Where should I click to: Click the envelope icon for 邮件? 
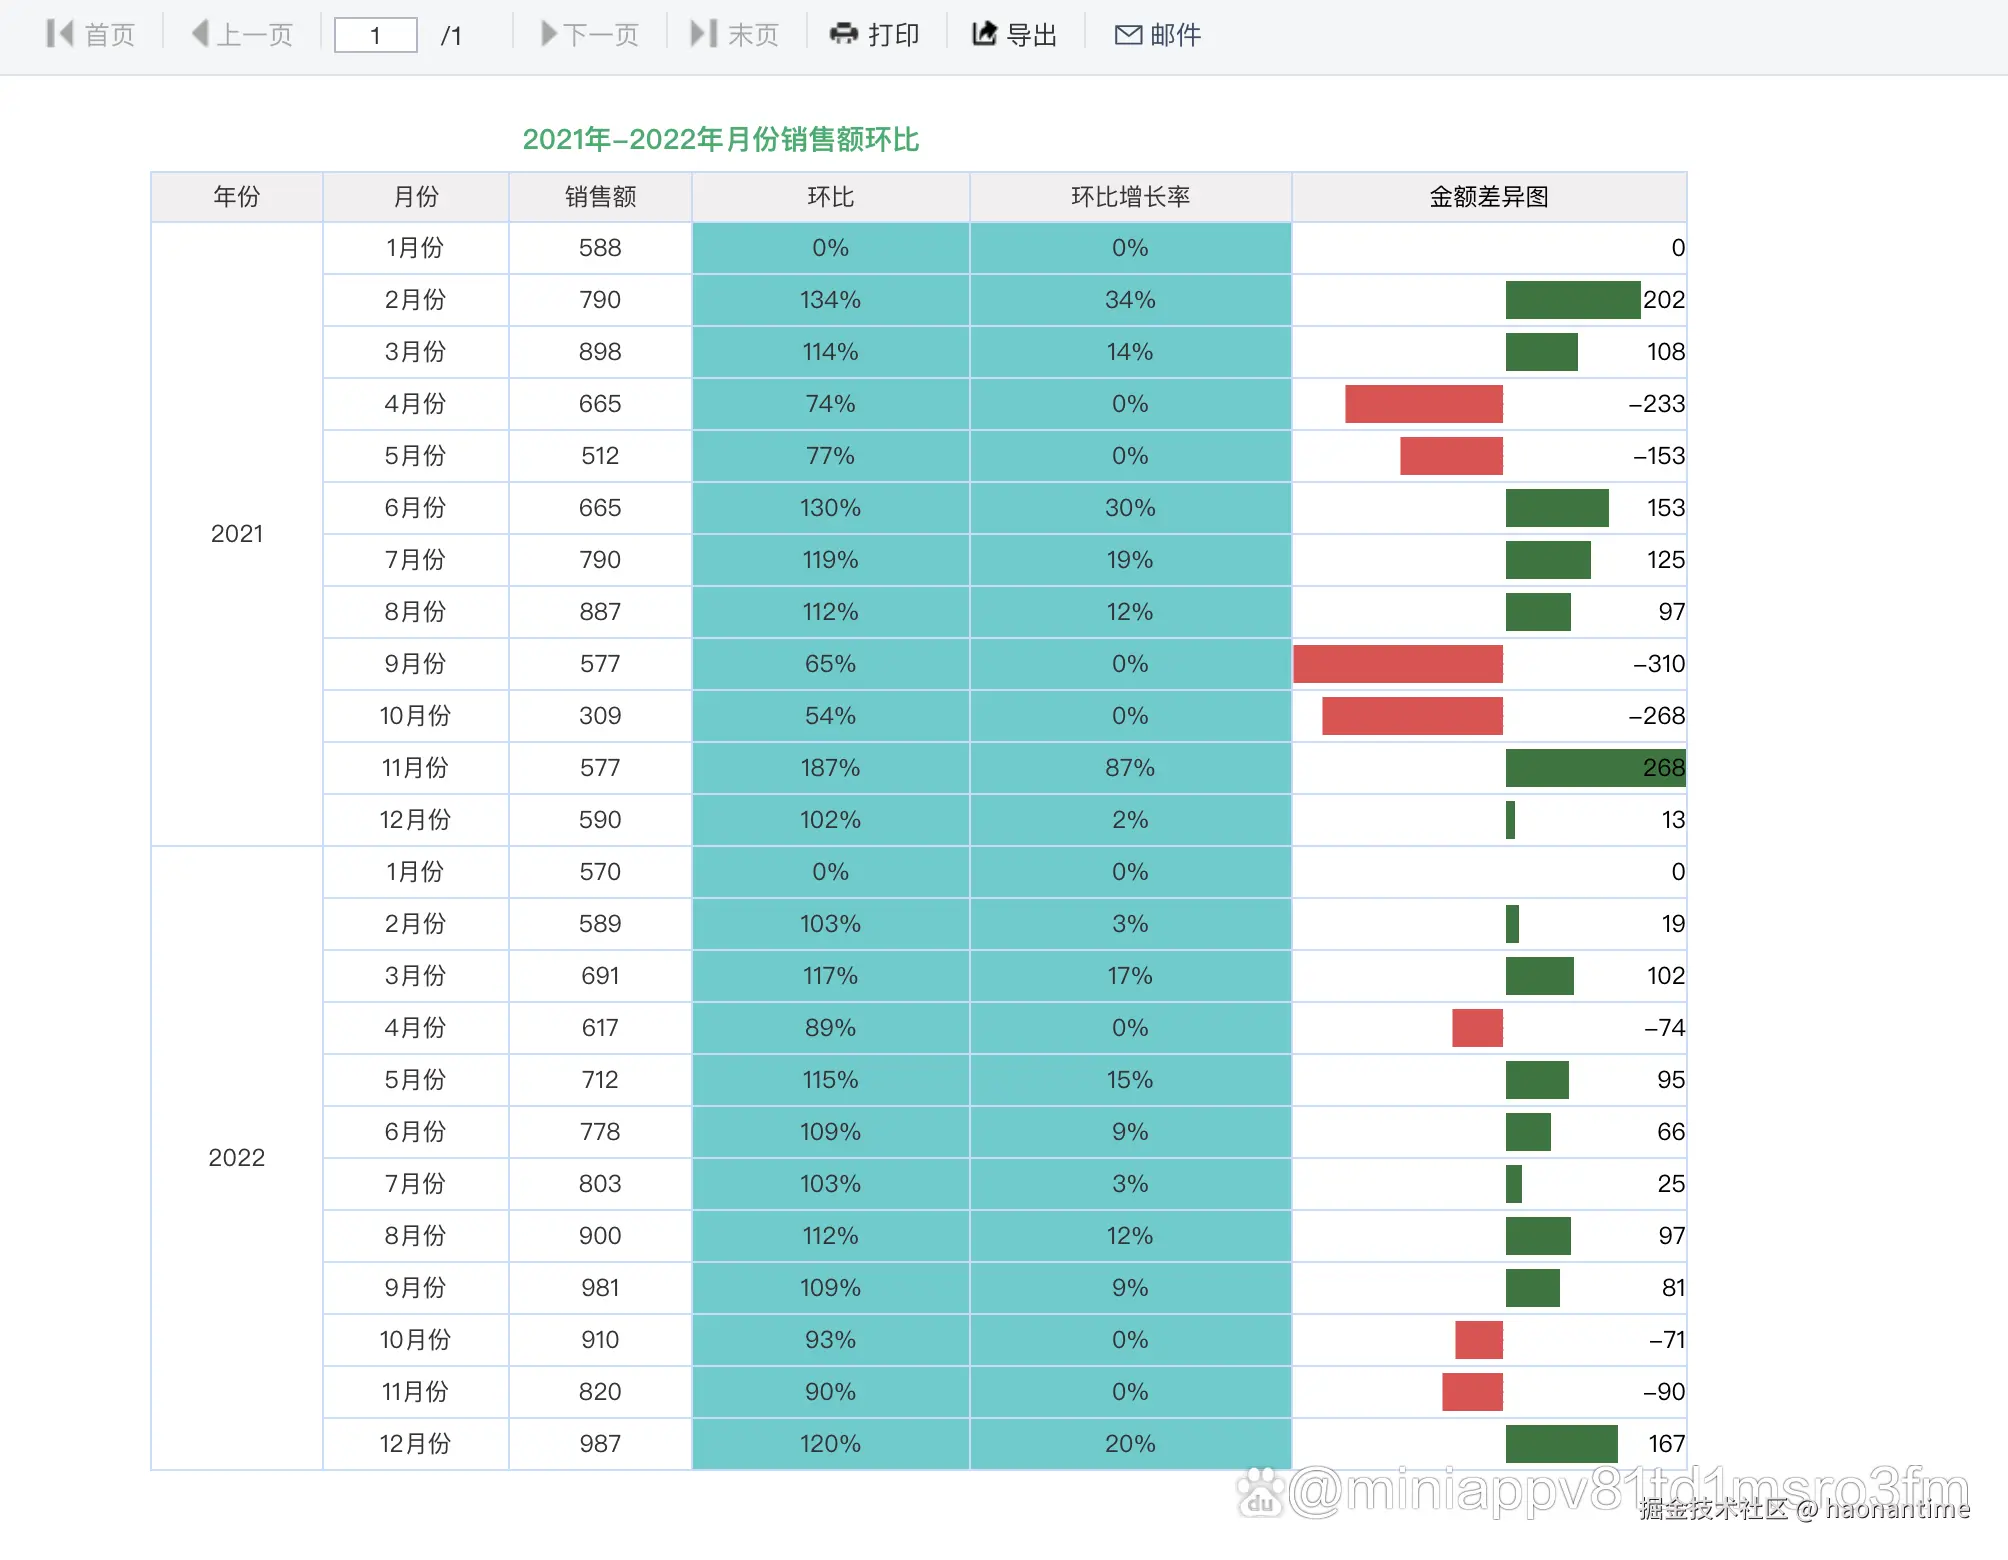pyautogui.click(x=1128, y=35)
